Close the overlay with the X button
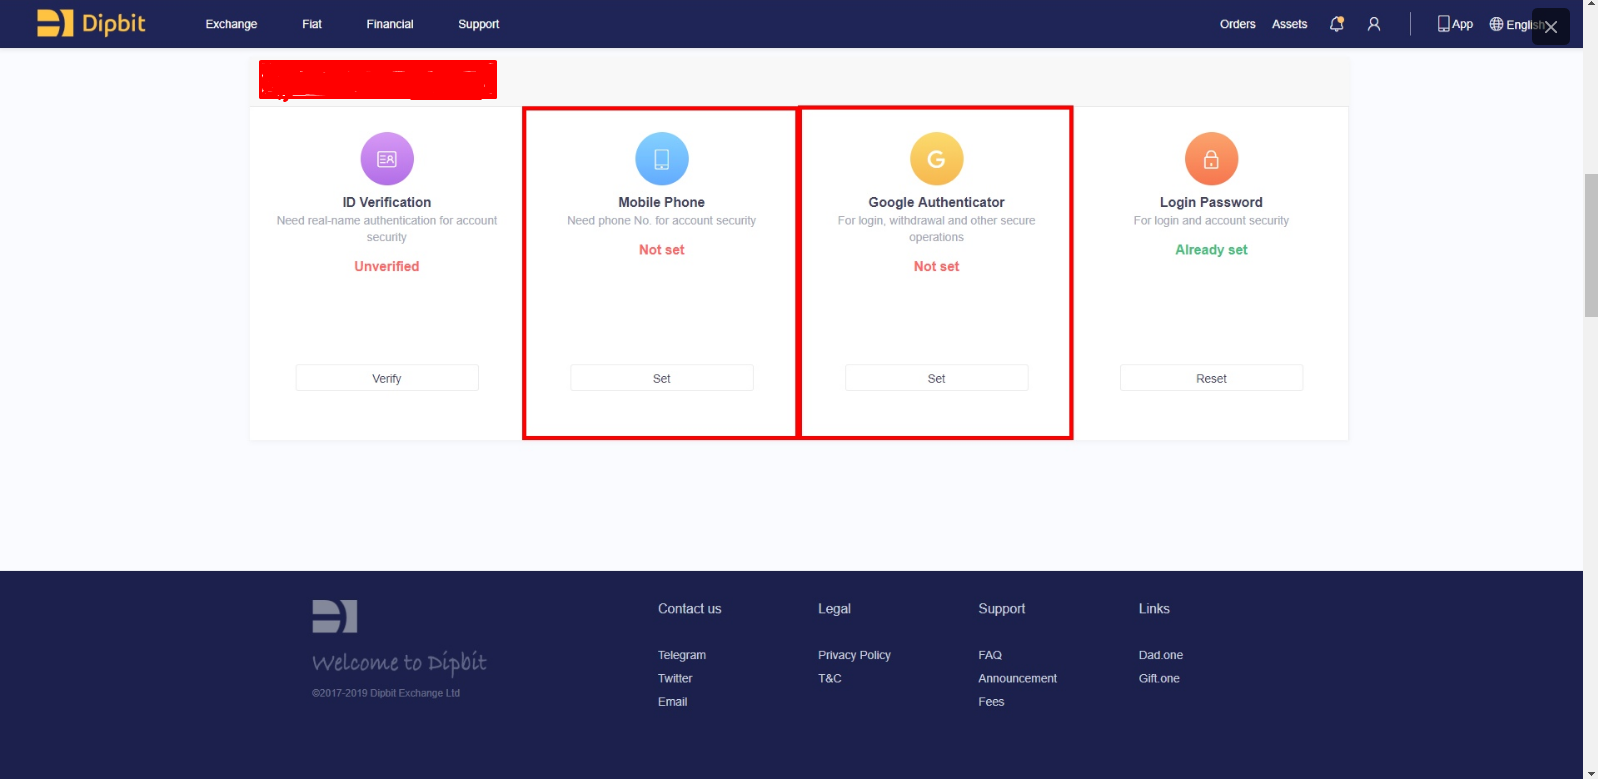 click(x=1551, y=27)
